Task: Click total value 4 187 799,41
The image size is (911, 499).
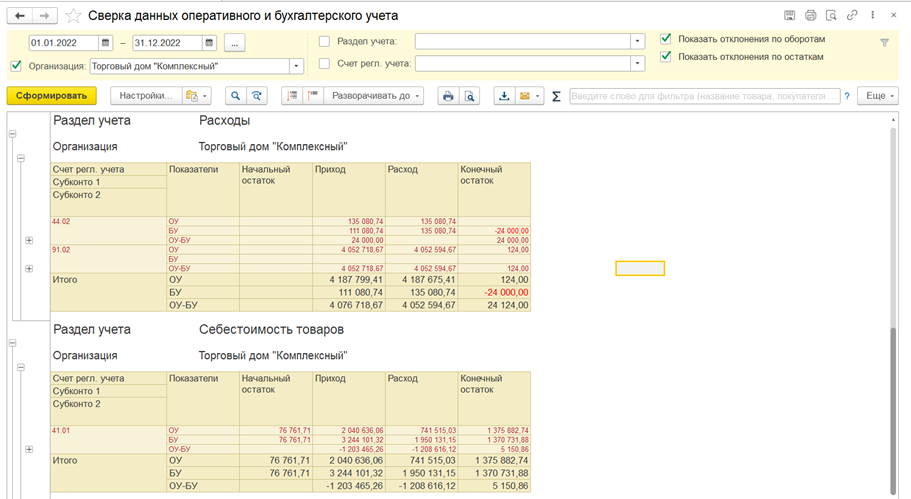Action: 356,279
